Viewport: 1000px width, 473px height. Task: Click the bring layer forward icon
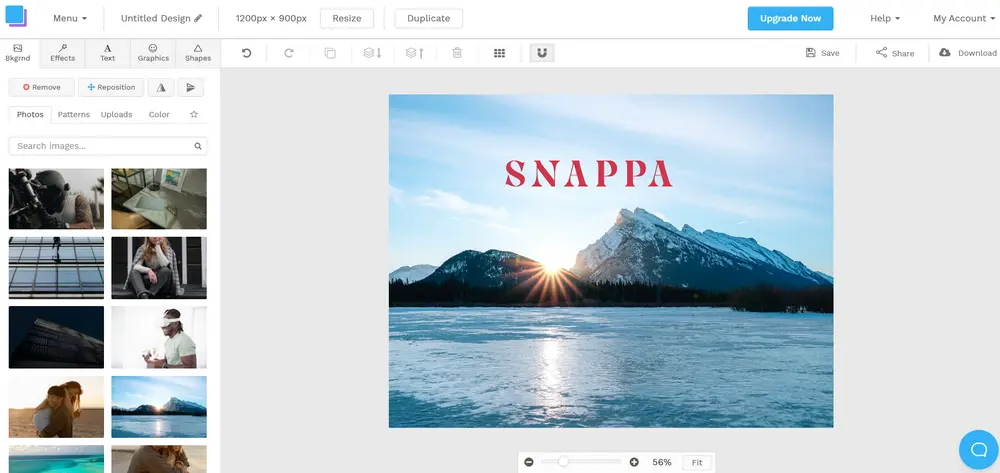click(x=415, y=53)
